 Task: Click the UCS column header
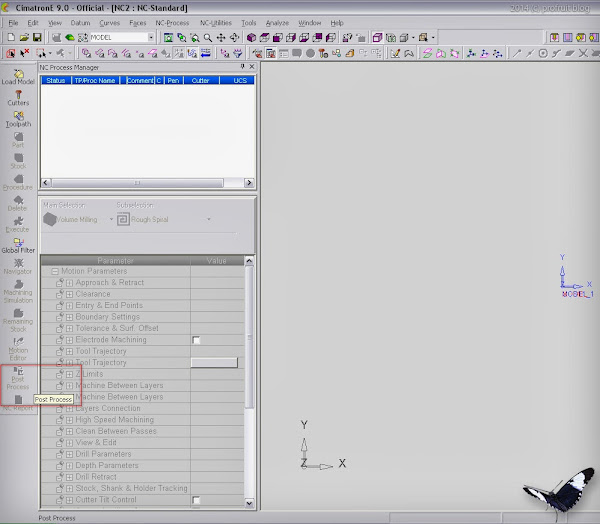point(237,80)
